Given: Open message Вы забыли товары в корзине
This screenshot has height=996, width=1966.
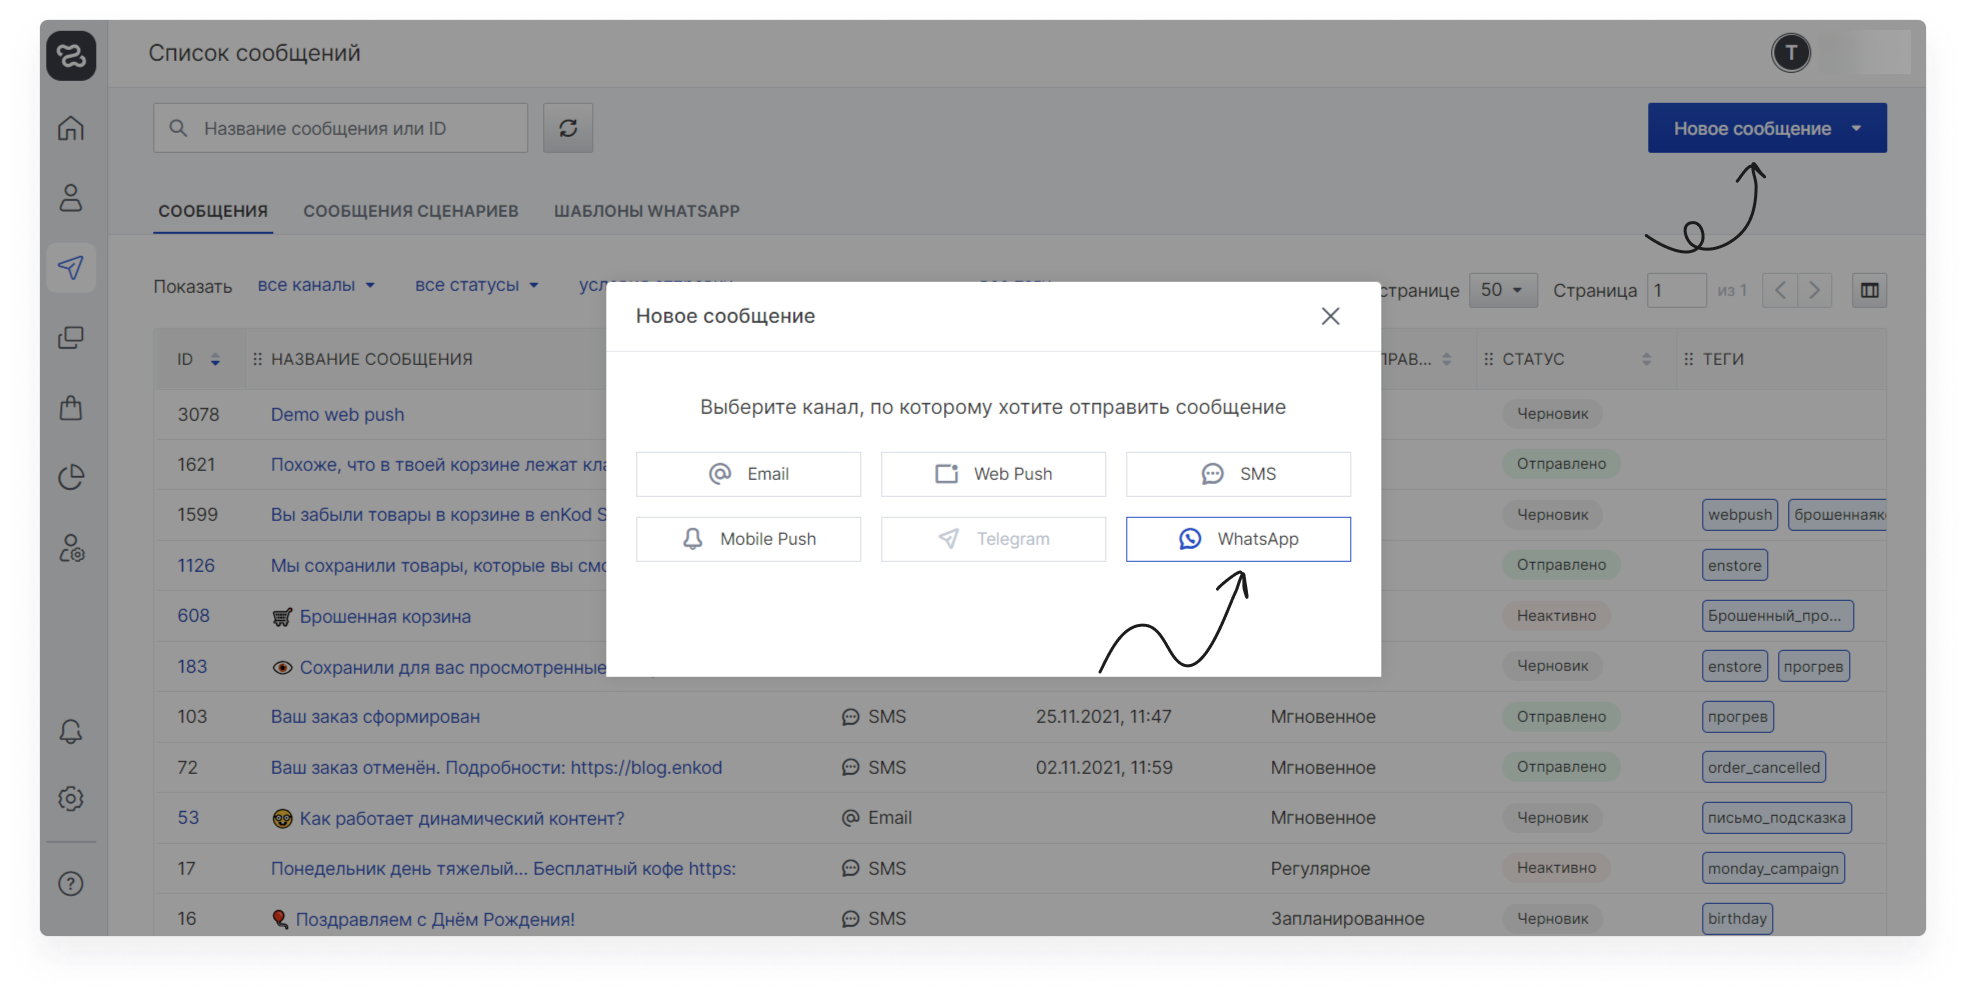Looking at the screenshot, I should point(438,515).
